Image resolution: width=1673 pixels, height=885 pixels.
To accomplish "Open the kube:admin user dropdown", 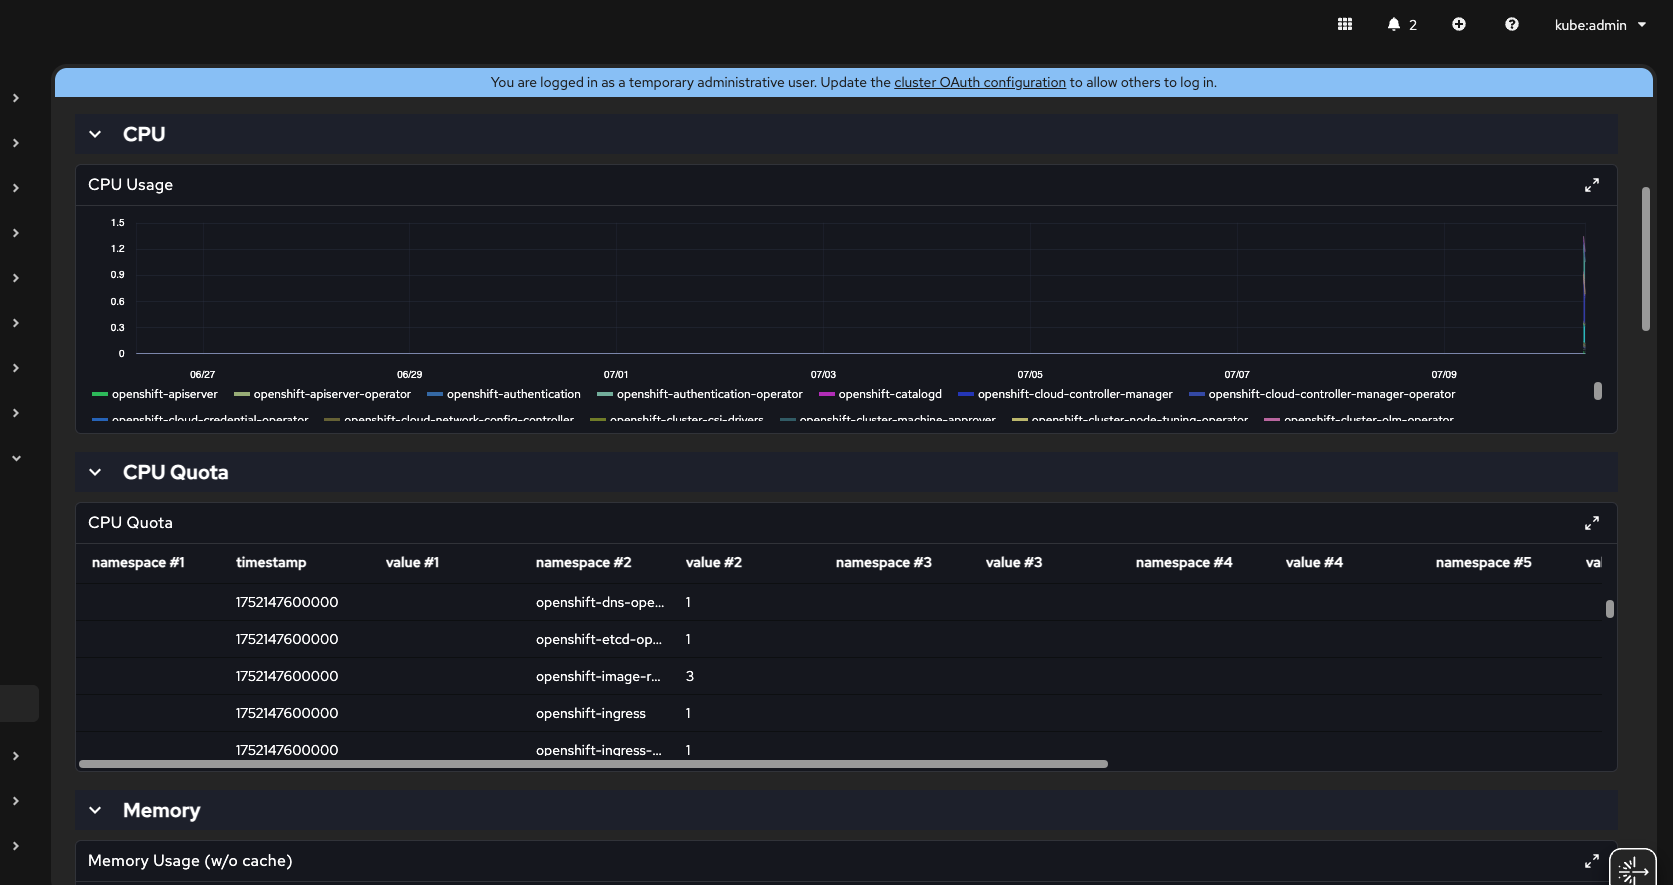I will [x=1600, y=25].
